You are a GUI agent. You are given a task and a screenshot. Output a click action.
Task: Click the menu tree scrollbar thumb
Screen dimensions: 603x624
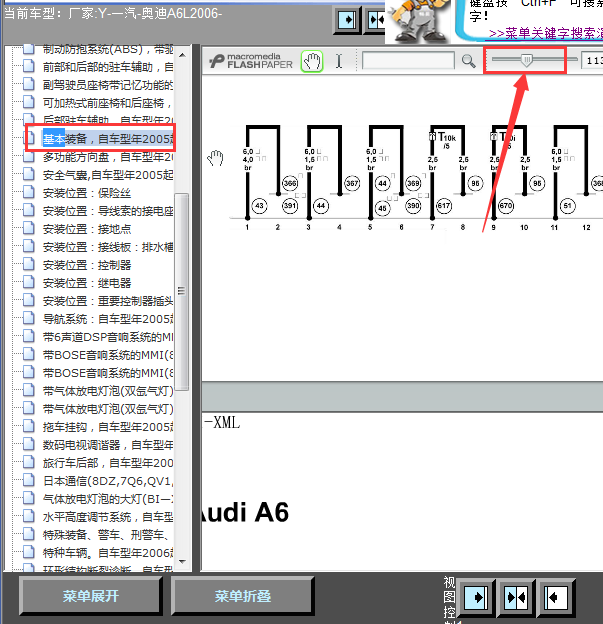181,291
